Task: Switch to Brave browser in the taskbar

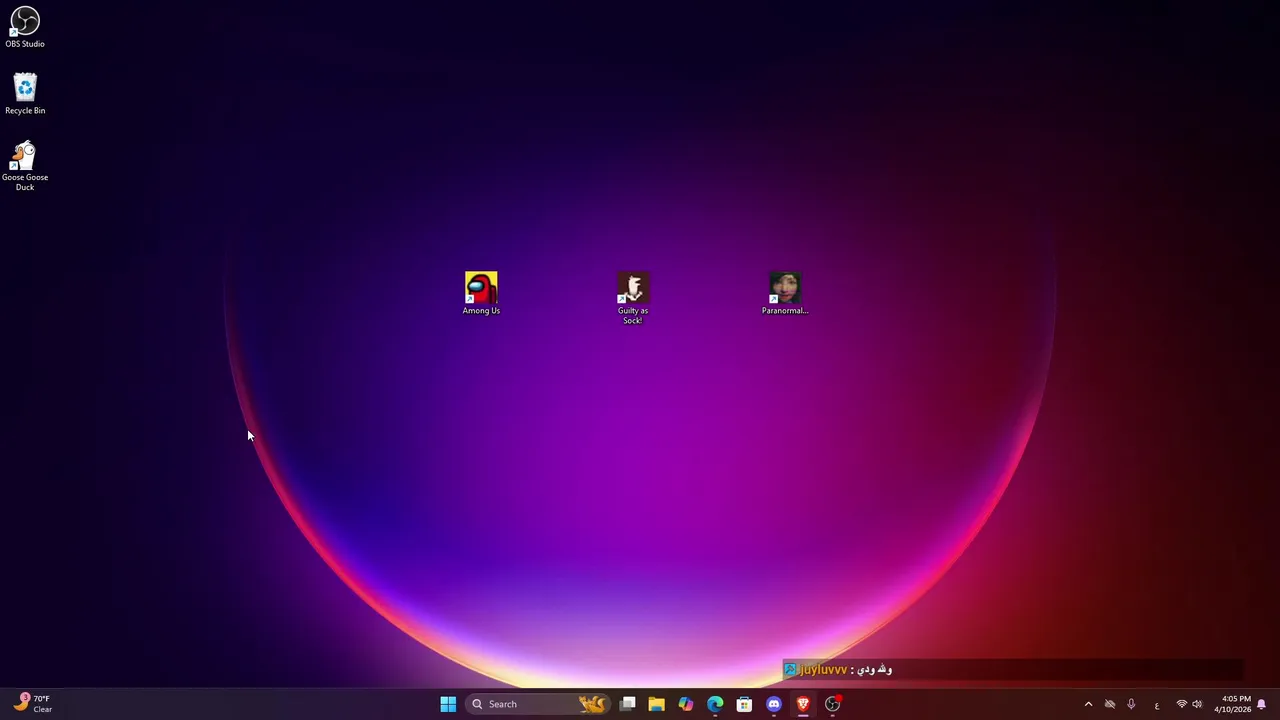Action: point(803,704)
